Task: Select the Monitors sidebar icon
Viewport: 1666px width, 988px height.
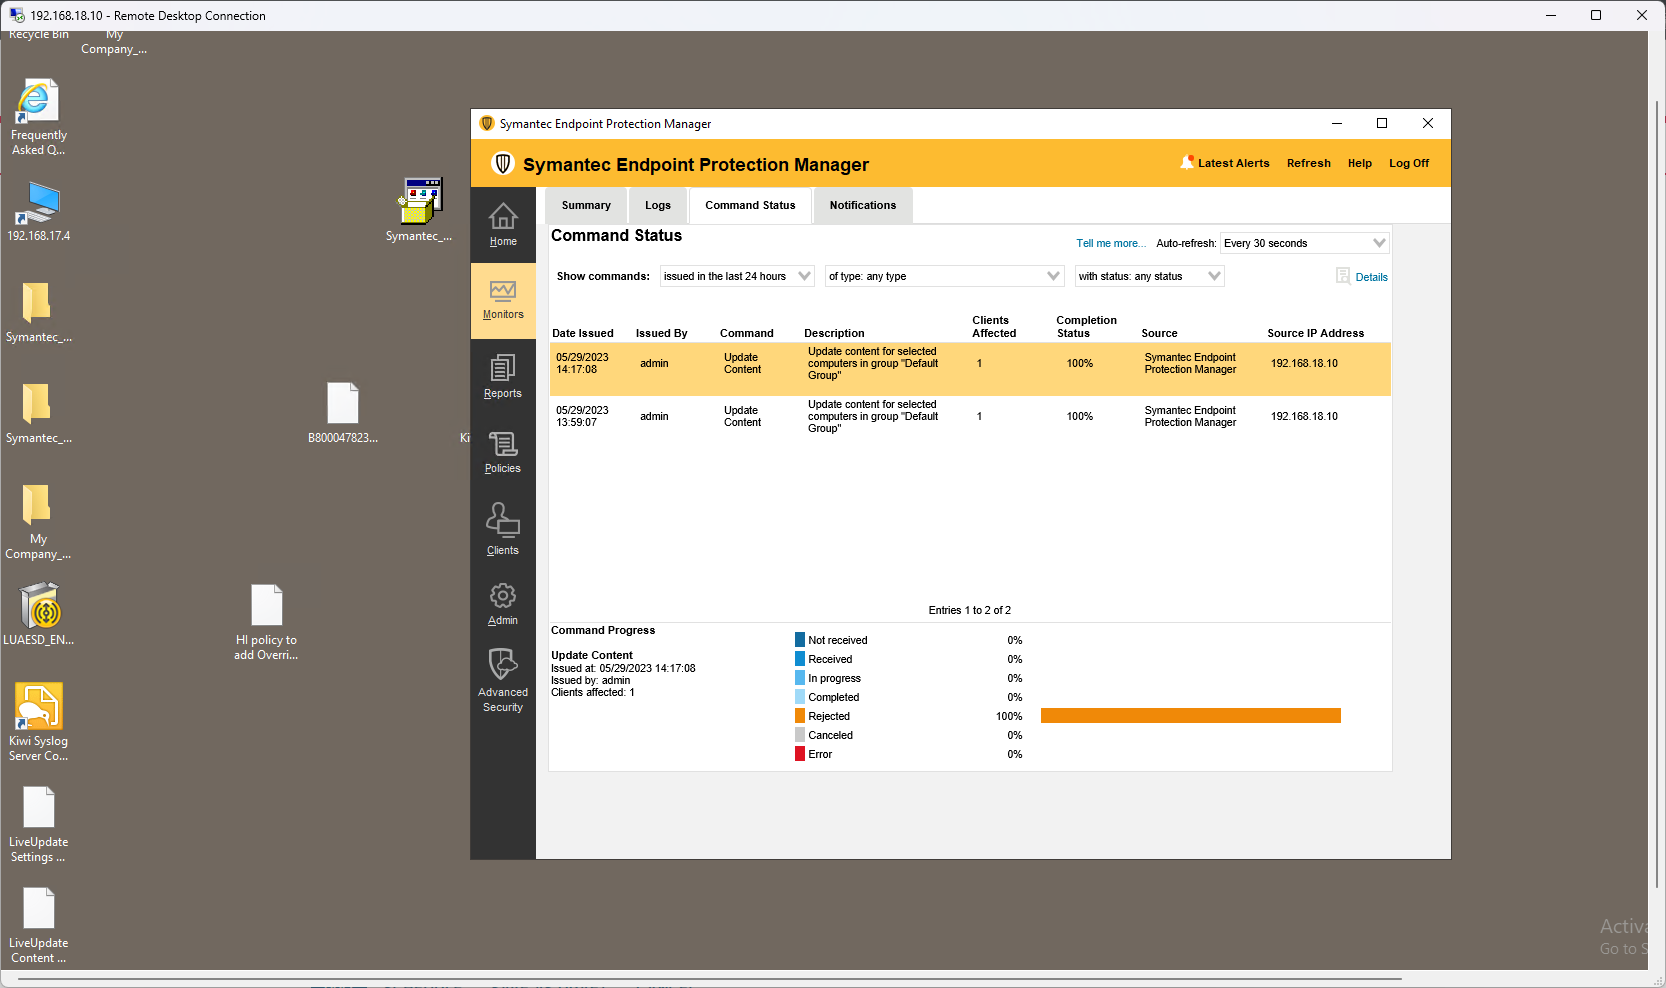Action: (503, 291)
